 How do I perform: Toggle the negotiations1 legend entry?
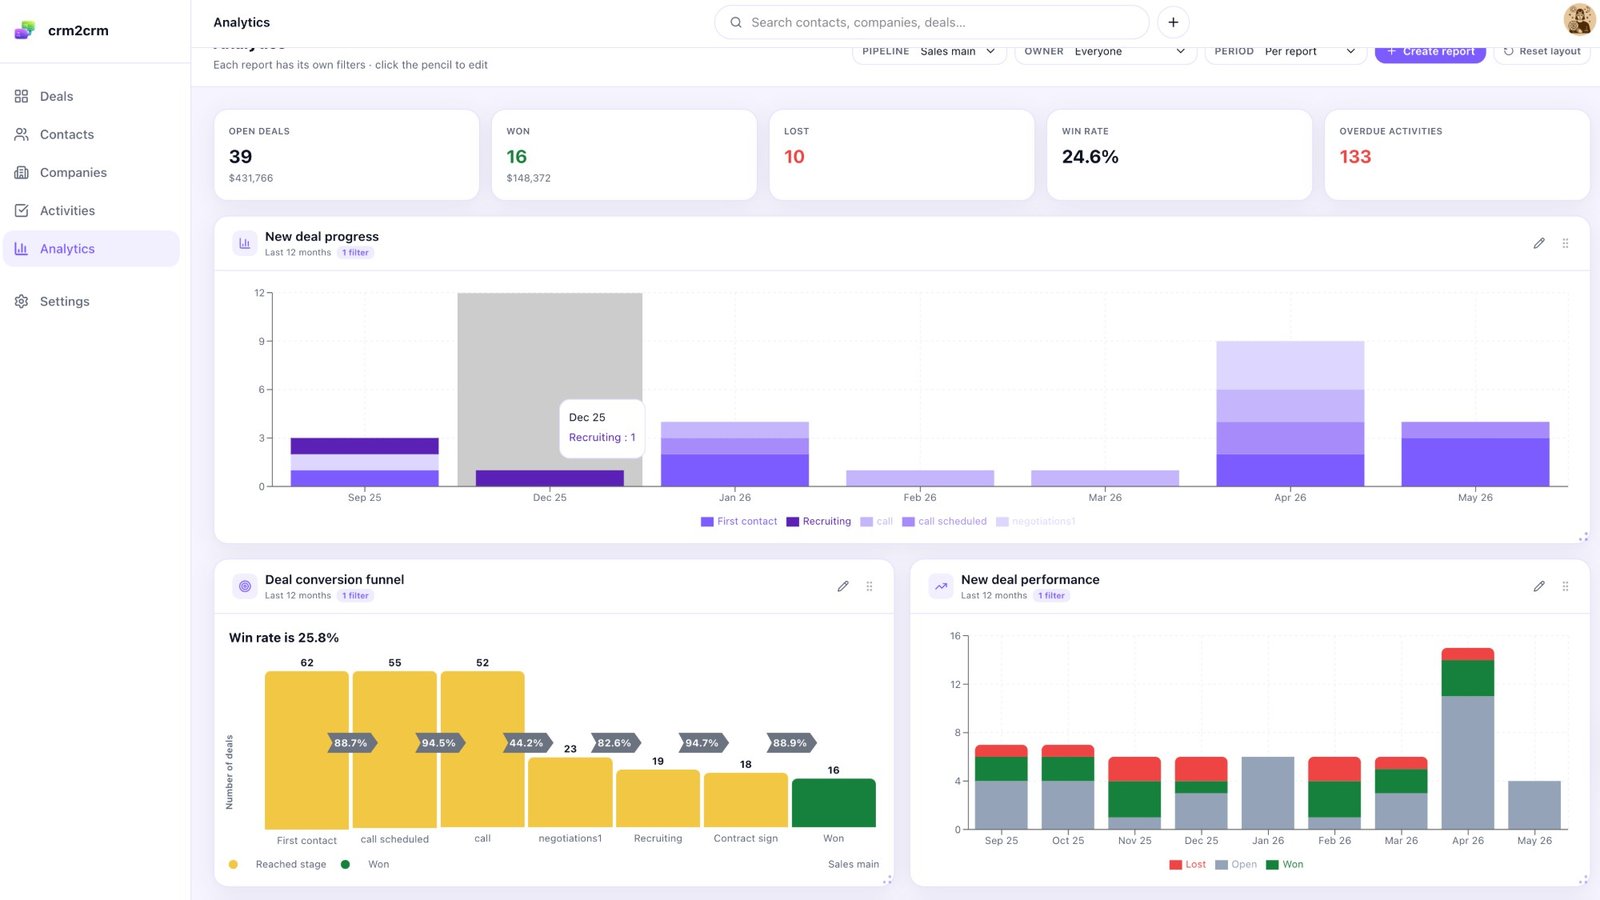click(x=1036, y=522)
